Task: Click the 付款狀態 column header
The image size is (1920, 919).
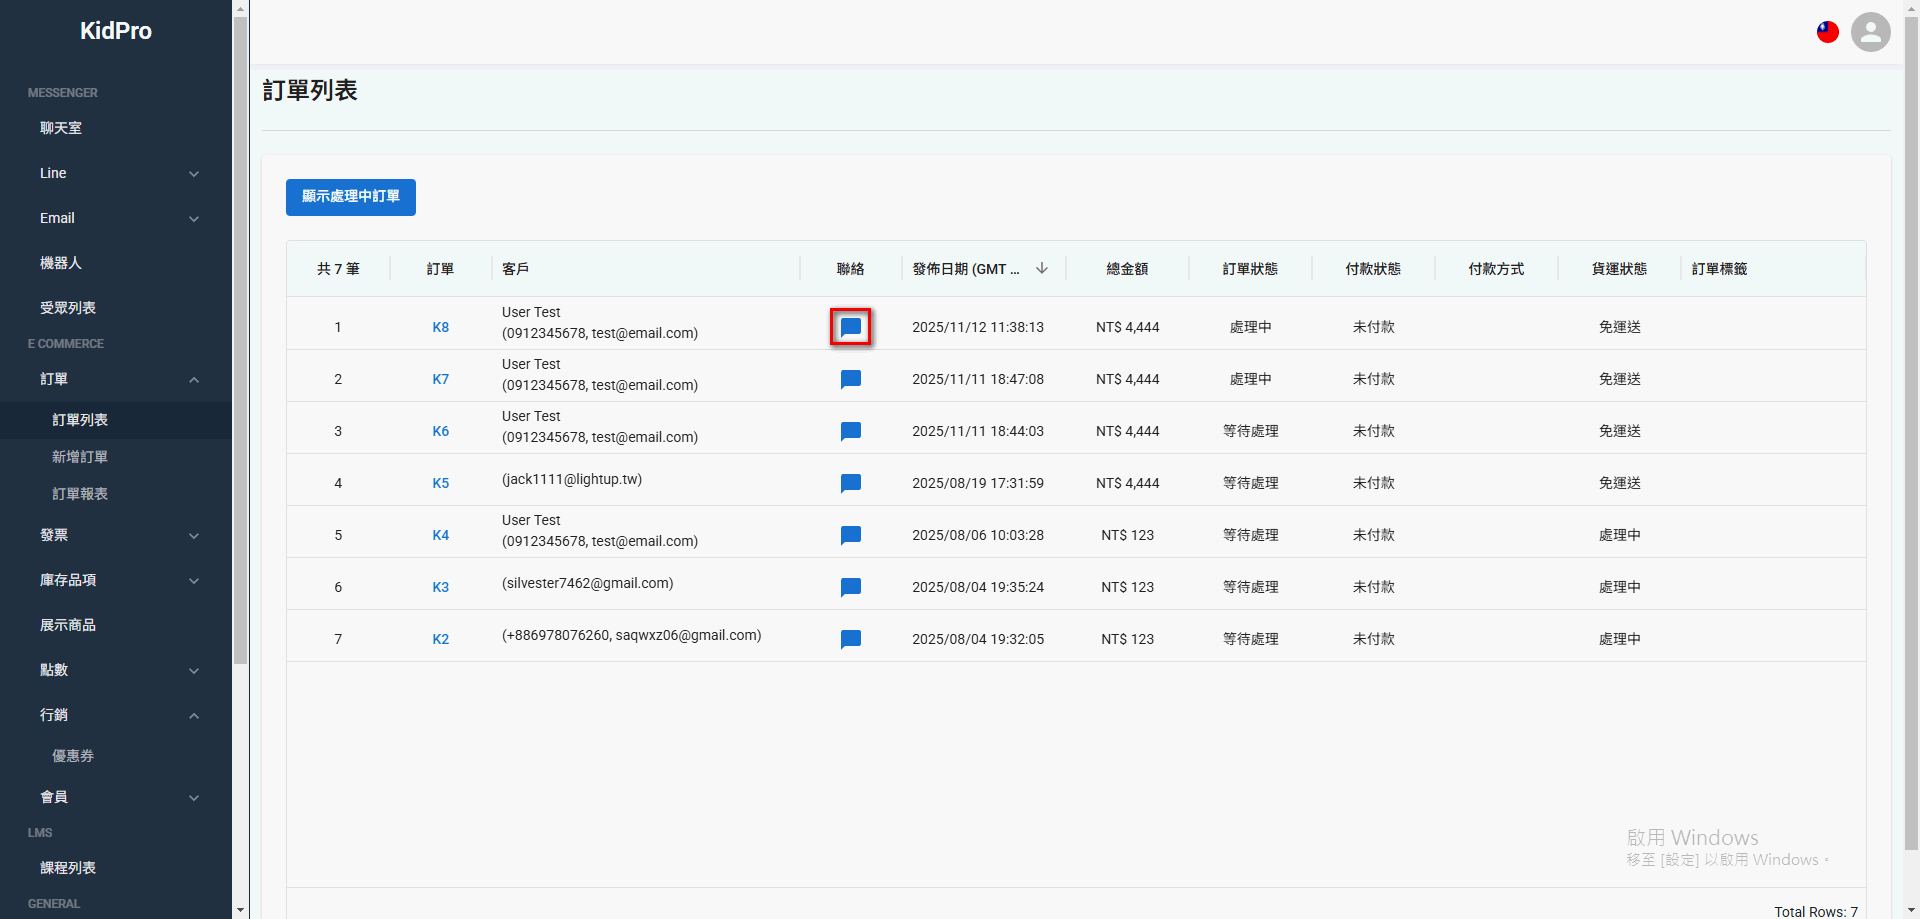Action: [x=1373, y=269]
